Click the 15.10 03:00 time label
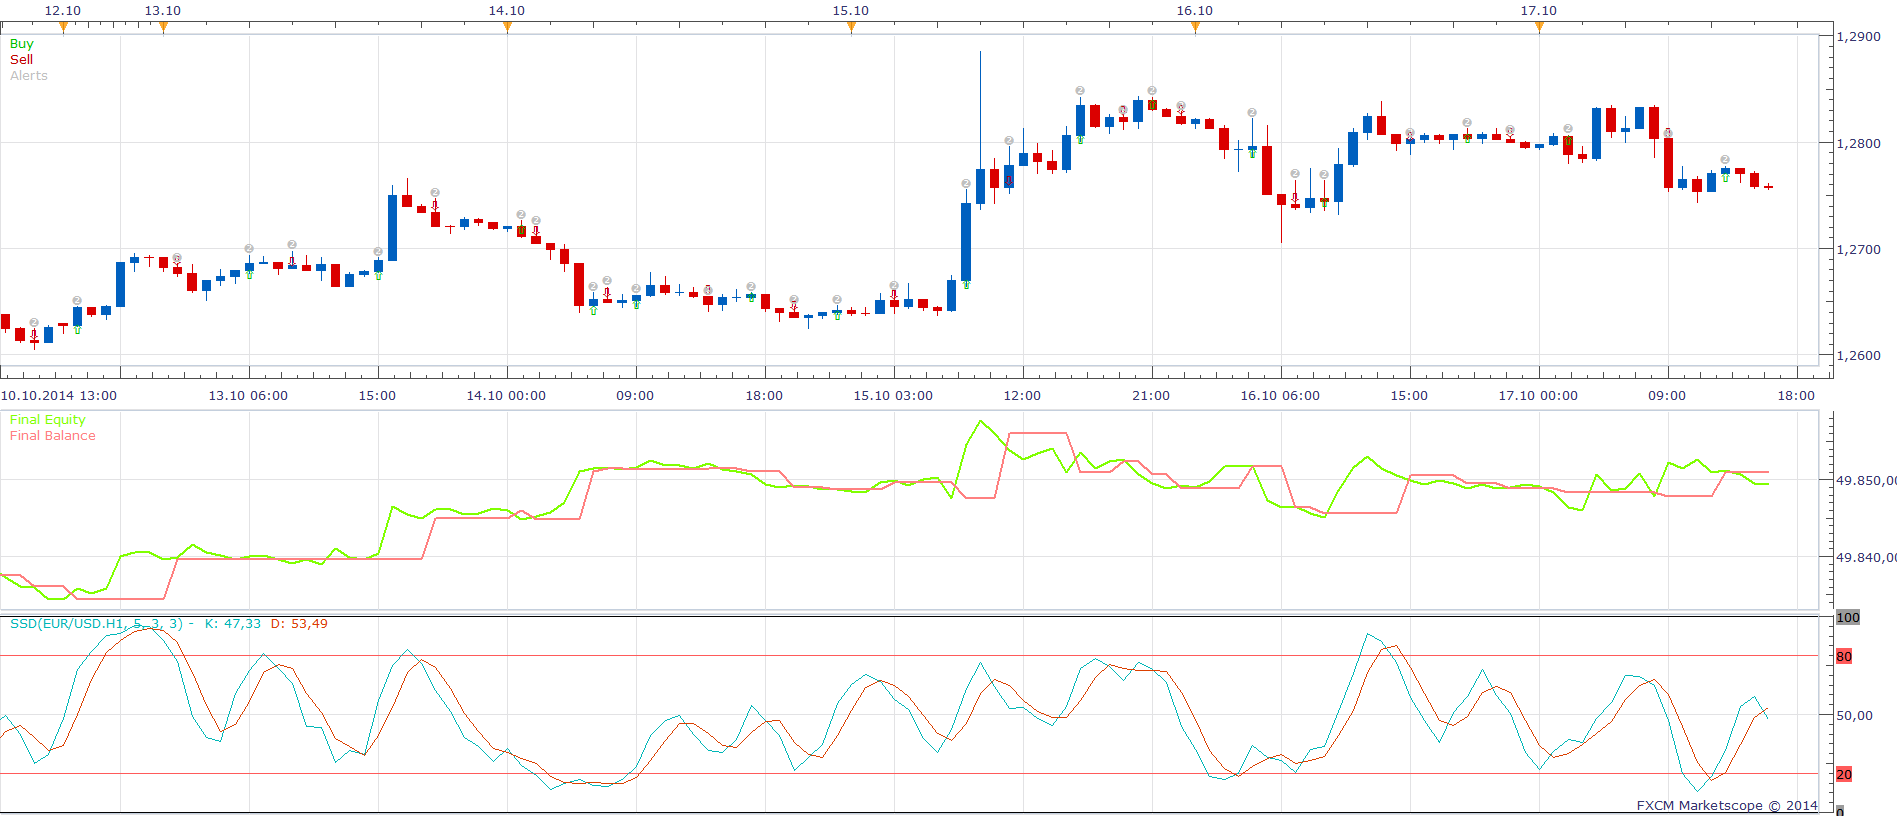 tap(893, 396)
